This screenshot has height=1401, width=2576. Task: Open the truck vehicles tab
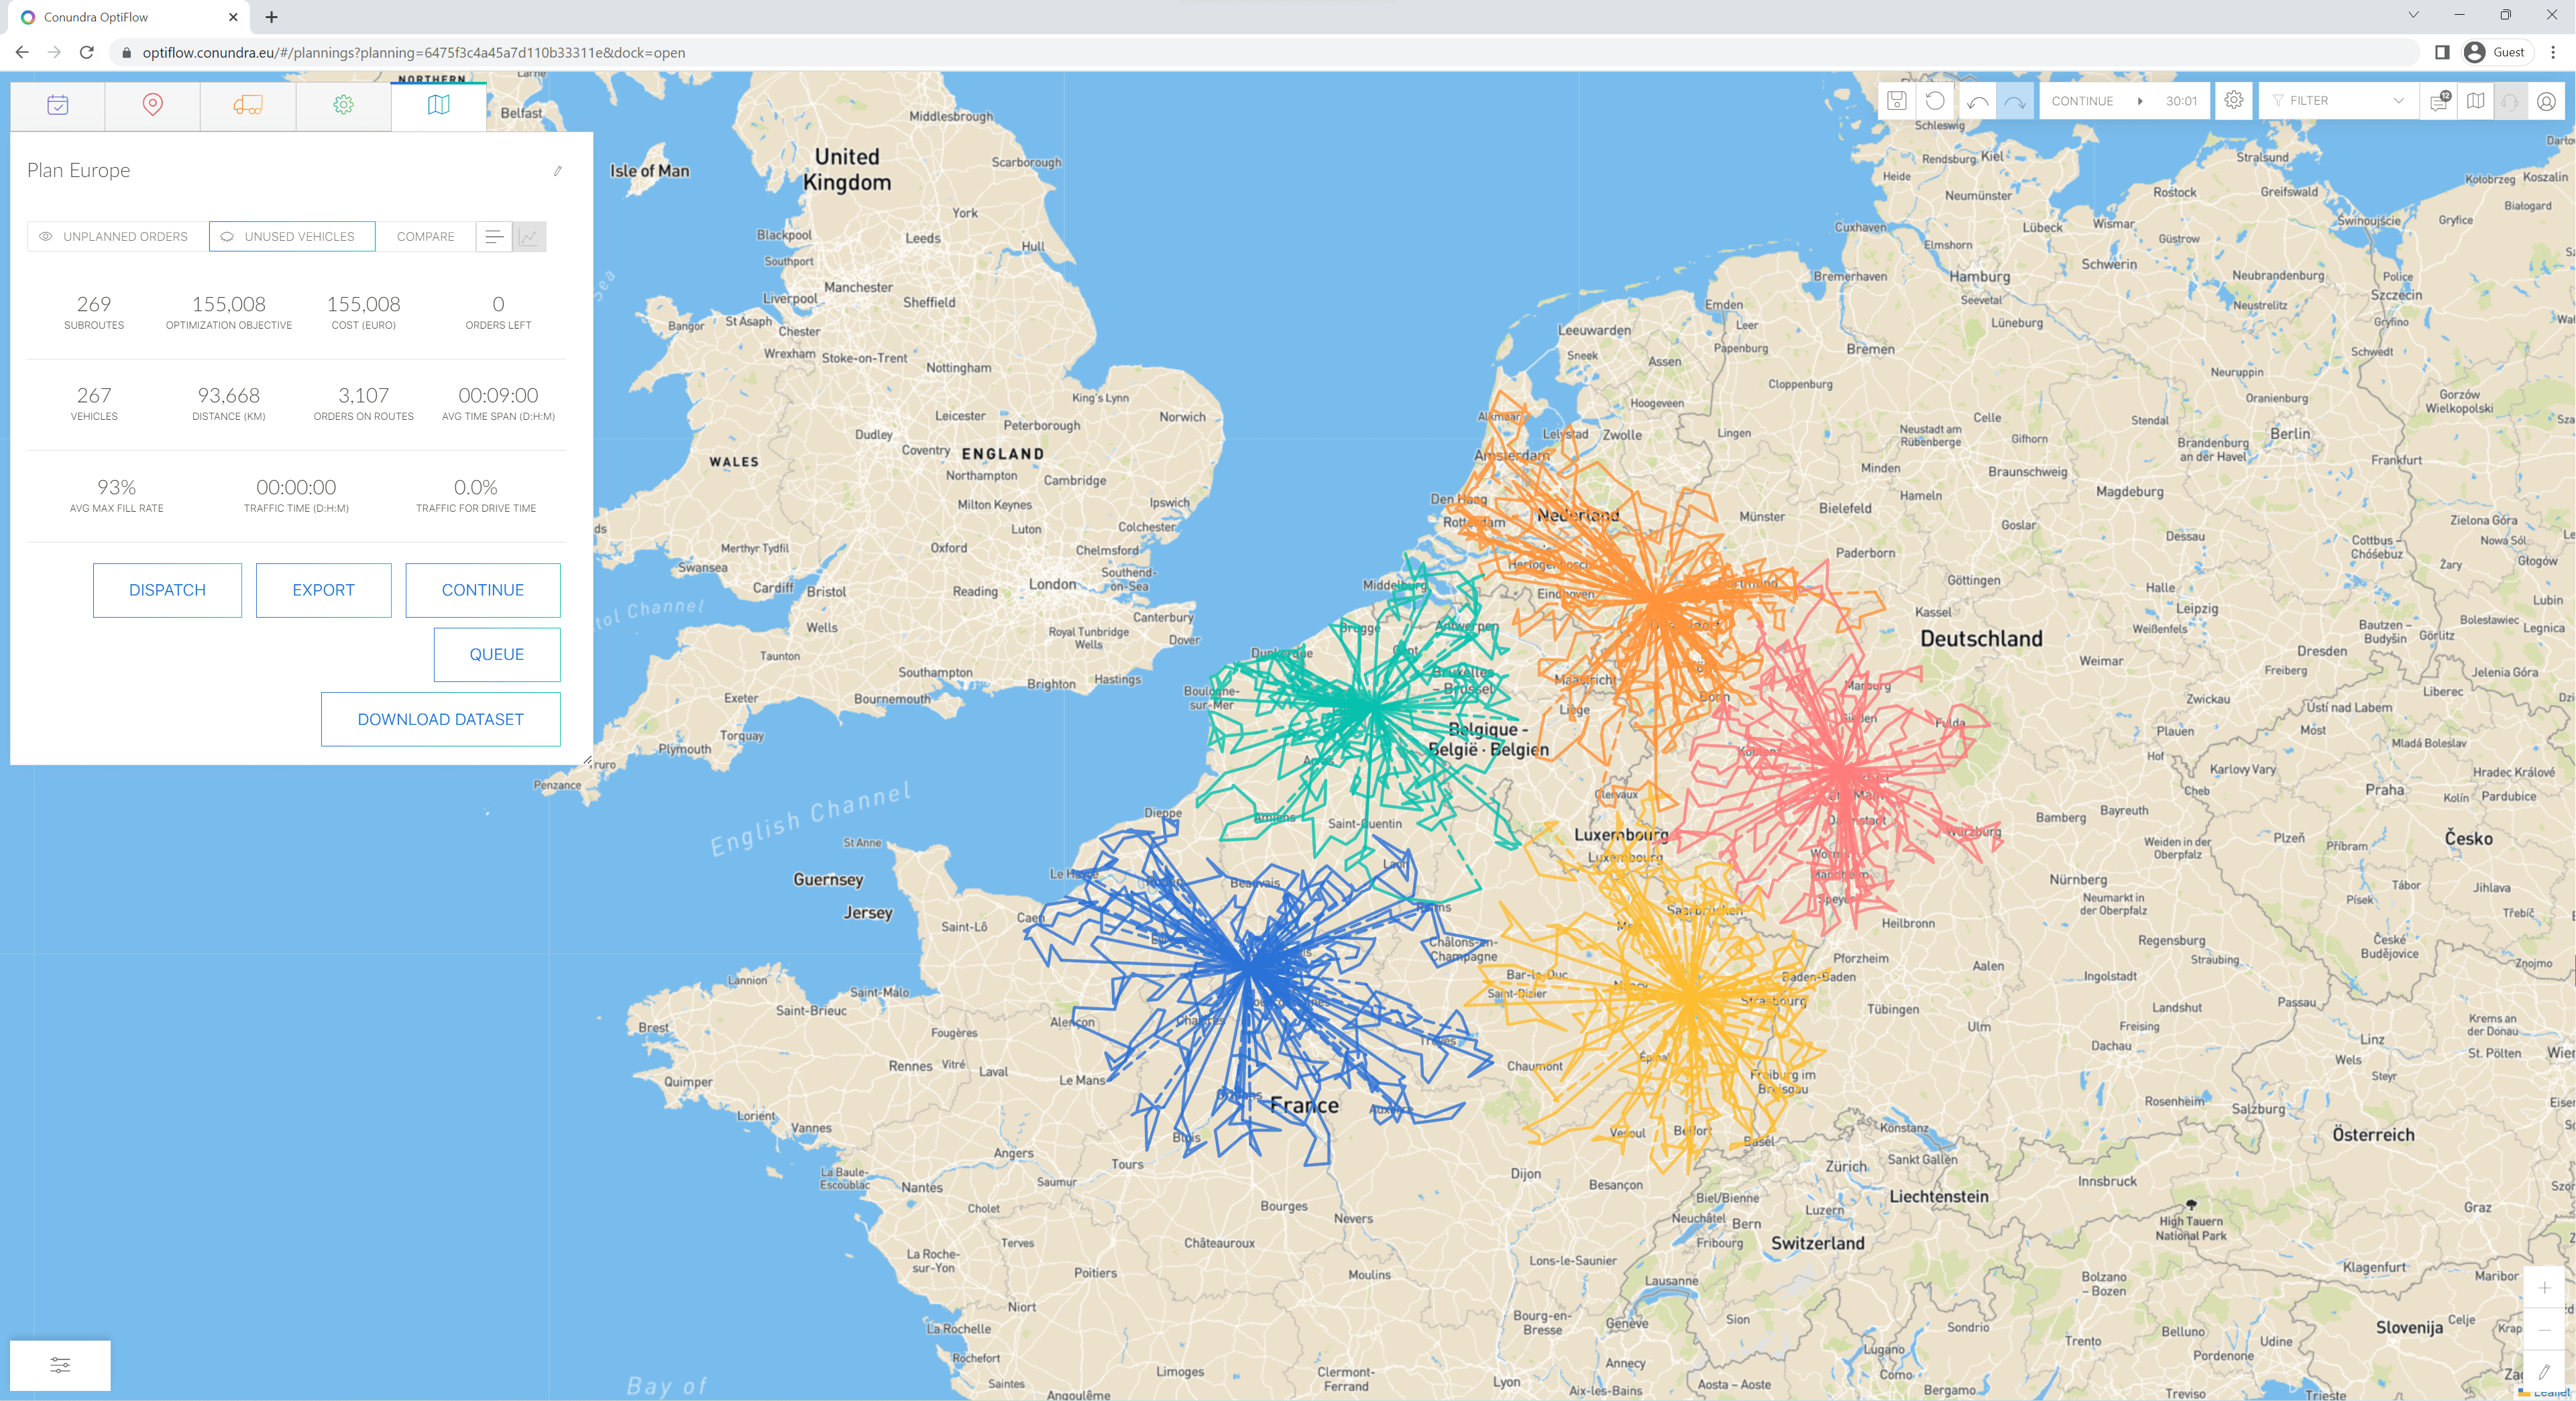[x=248, y=105]
